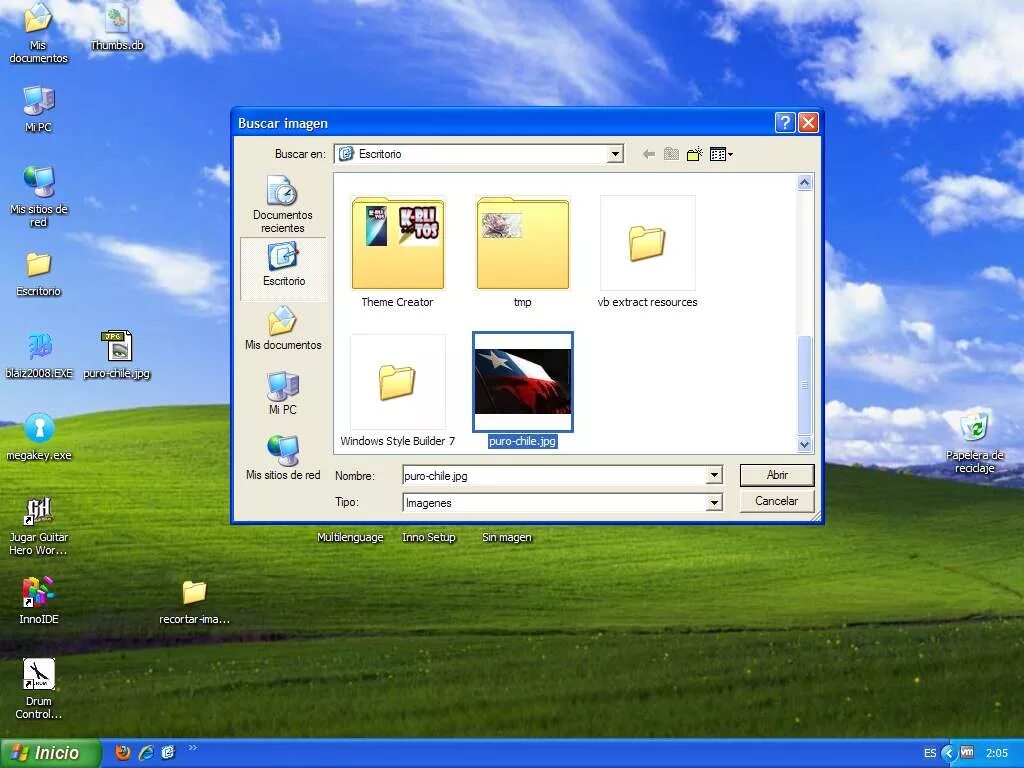Select Drum Control shortcut on desktop
The width and height of the screenshot is (1024, 768).
tap(39, 688)
